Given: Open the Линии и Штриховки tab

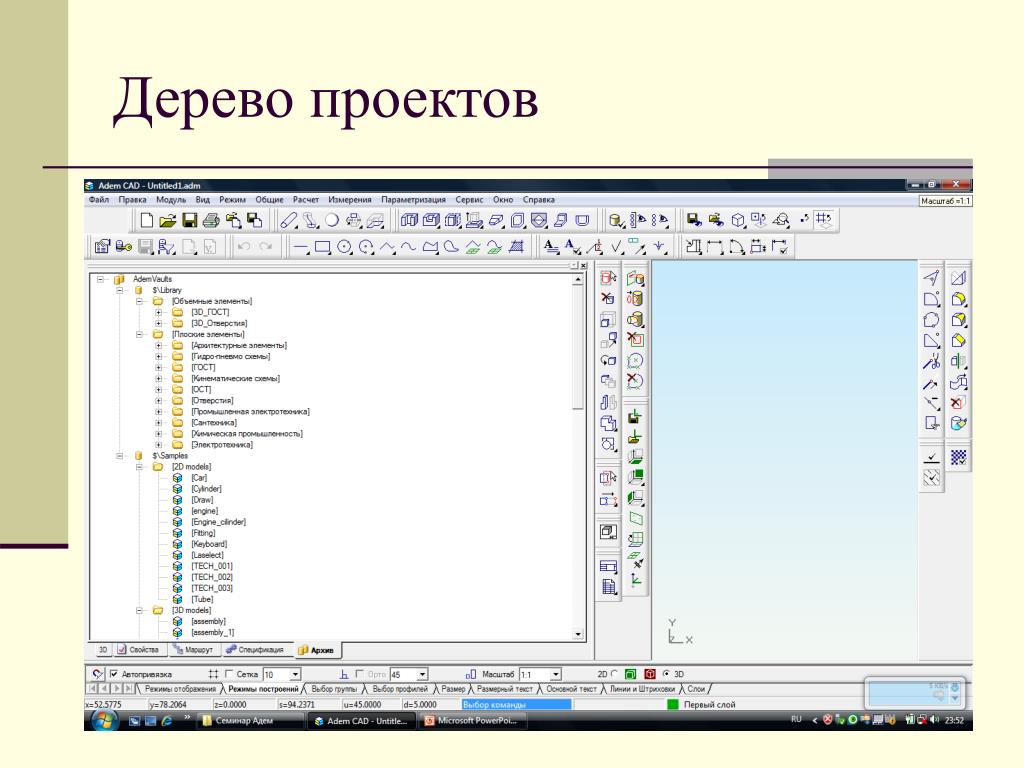Looking at the screenshot, I should click(642, 689).
